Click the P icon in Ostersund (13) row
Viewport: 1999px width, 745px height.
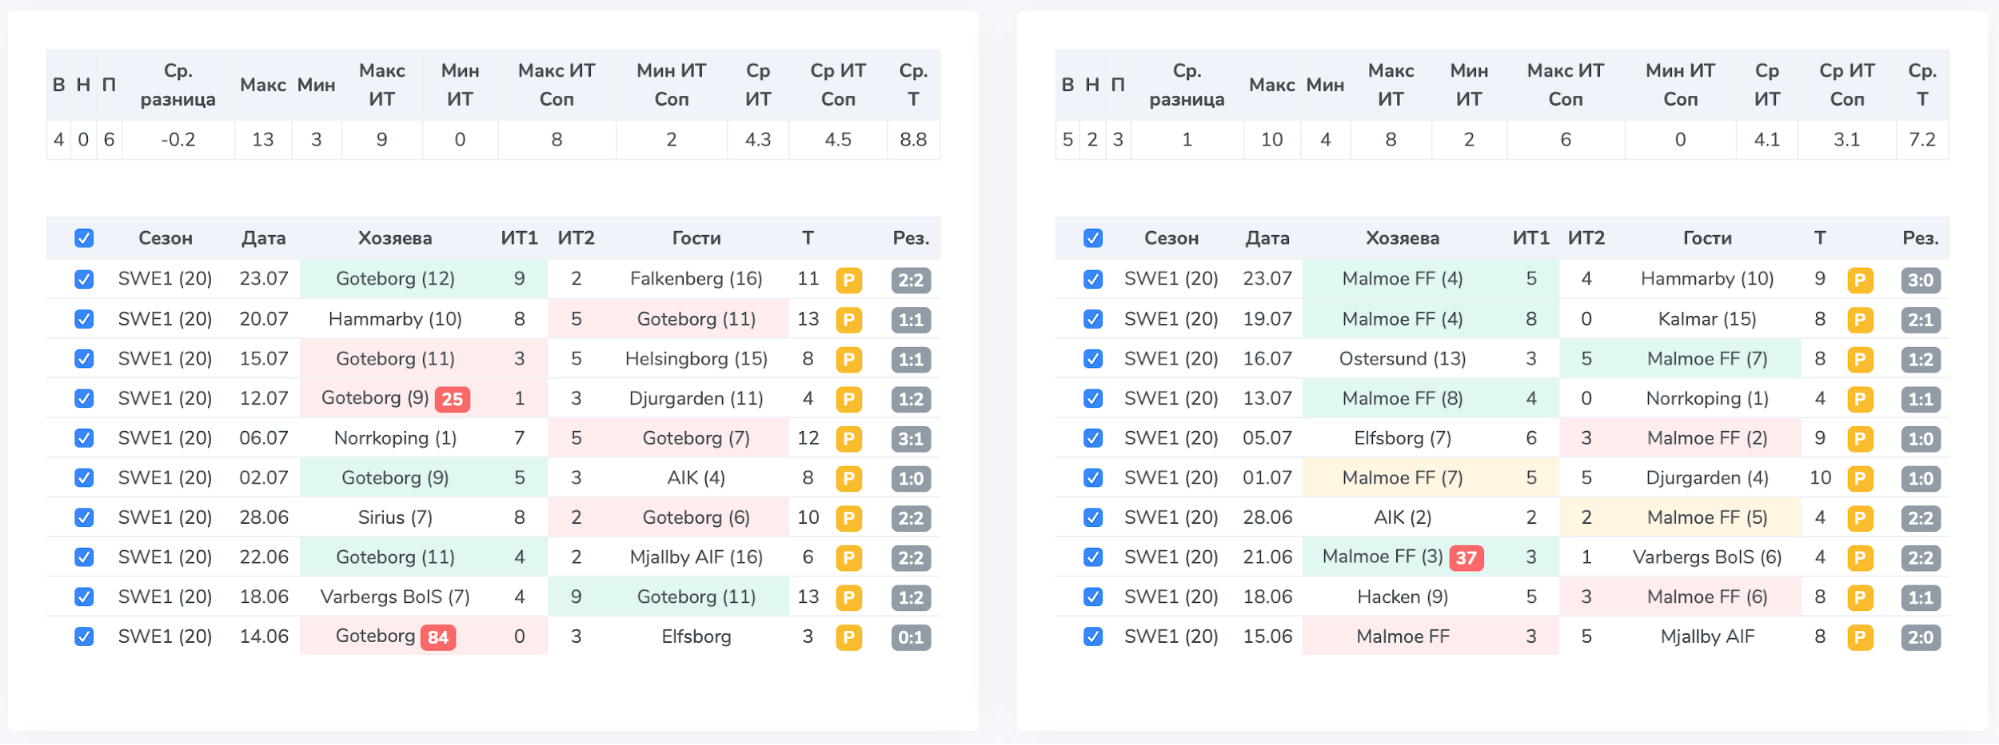point(1860,359)
